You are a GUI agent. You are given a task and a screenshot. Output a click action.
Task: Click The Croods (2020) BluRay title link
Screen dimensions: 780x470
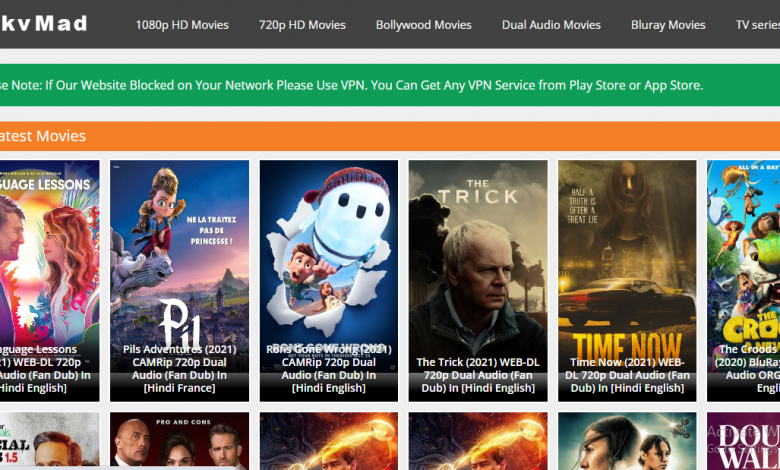click(x=747, y=369)
